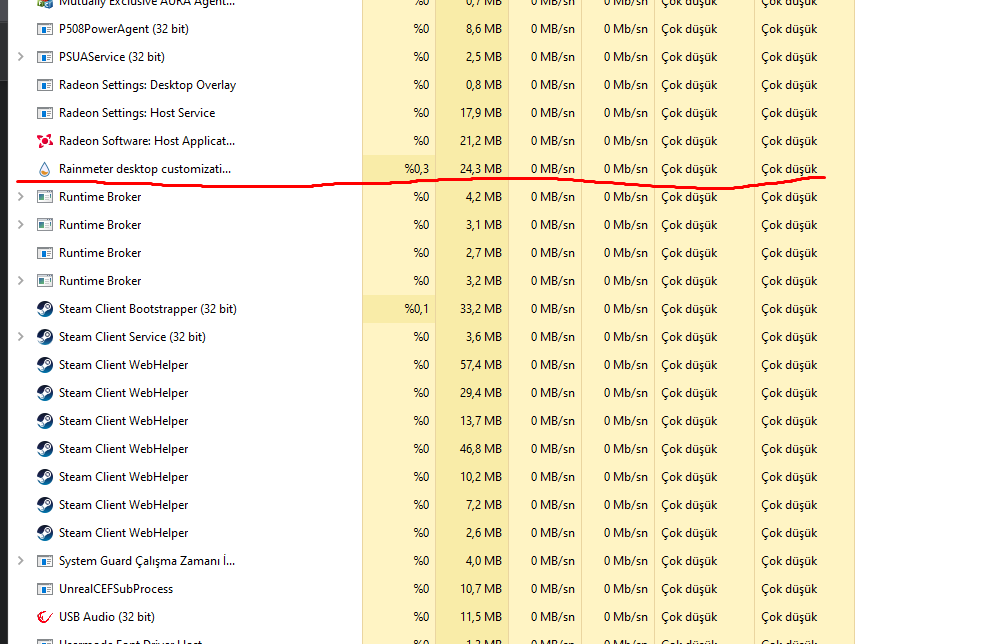
Task: Click Steam icon of WebHelper using 57,4 MB
Action: (x=44, y=365)
